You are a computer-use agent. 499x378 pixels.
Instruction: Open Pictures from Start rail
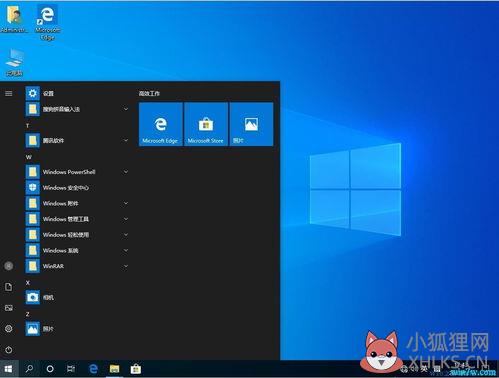coord(9,308)
